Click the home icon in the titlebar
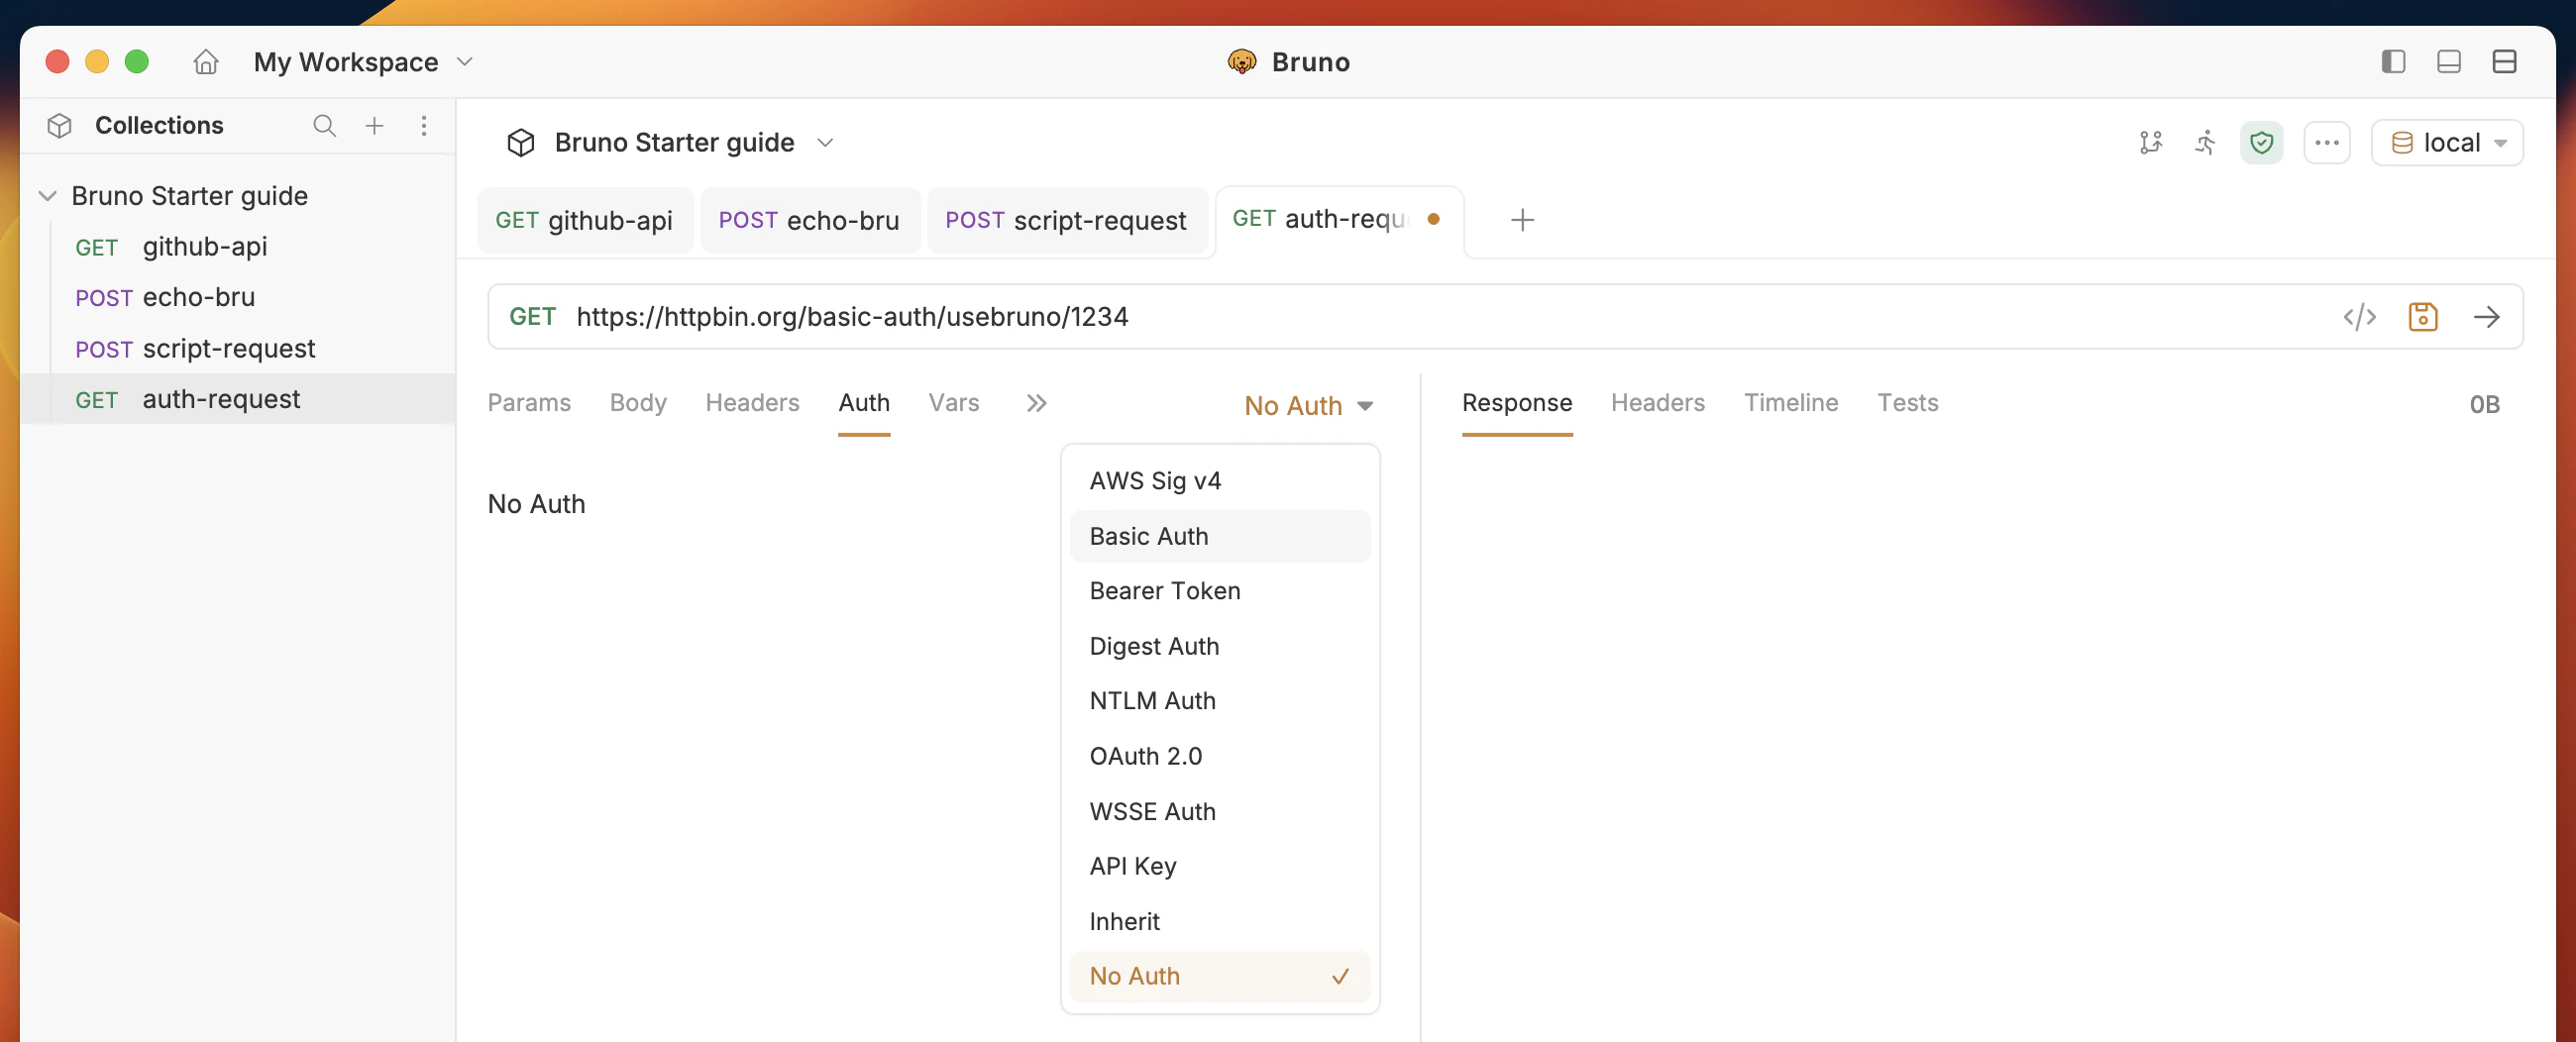 pyautogui.click(x=205, y=61)
